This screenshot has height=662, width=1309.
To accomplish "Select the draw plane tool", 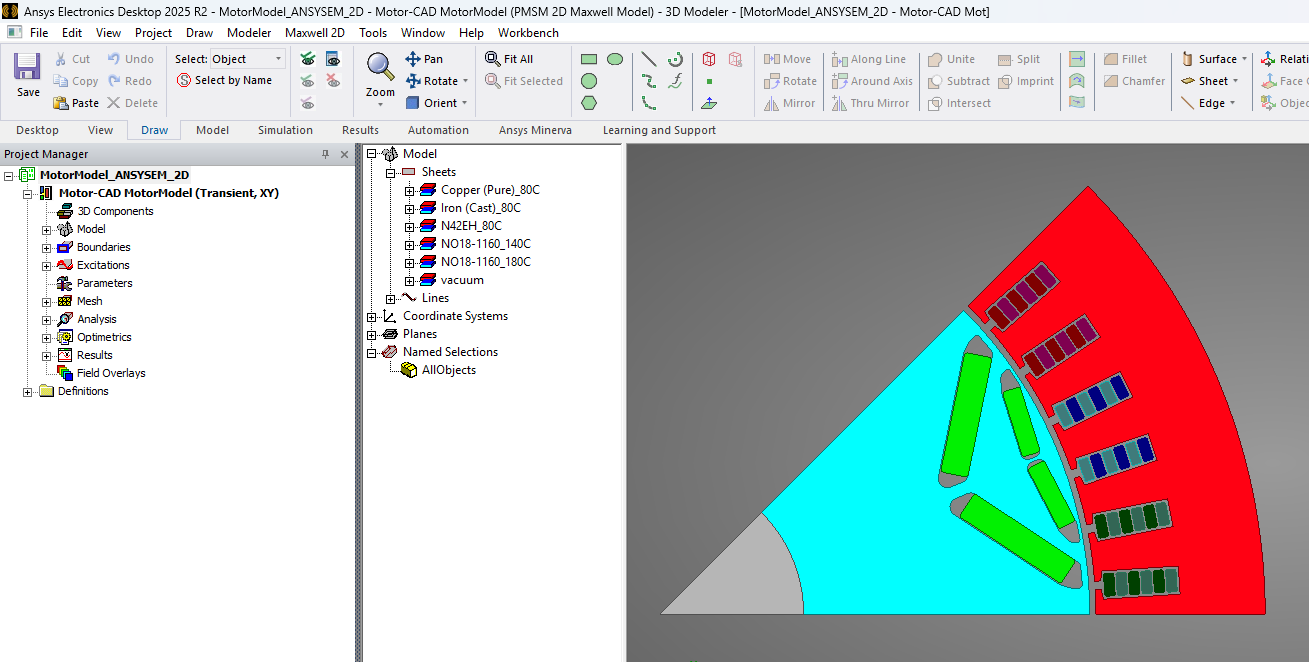I will pyautogui.click(x=709, y=103).
